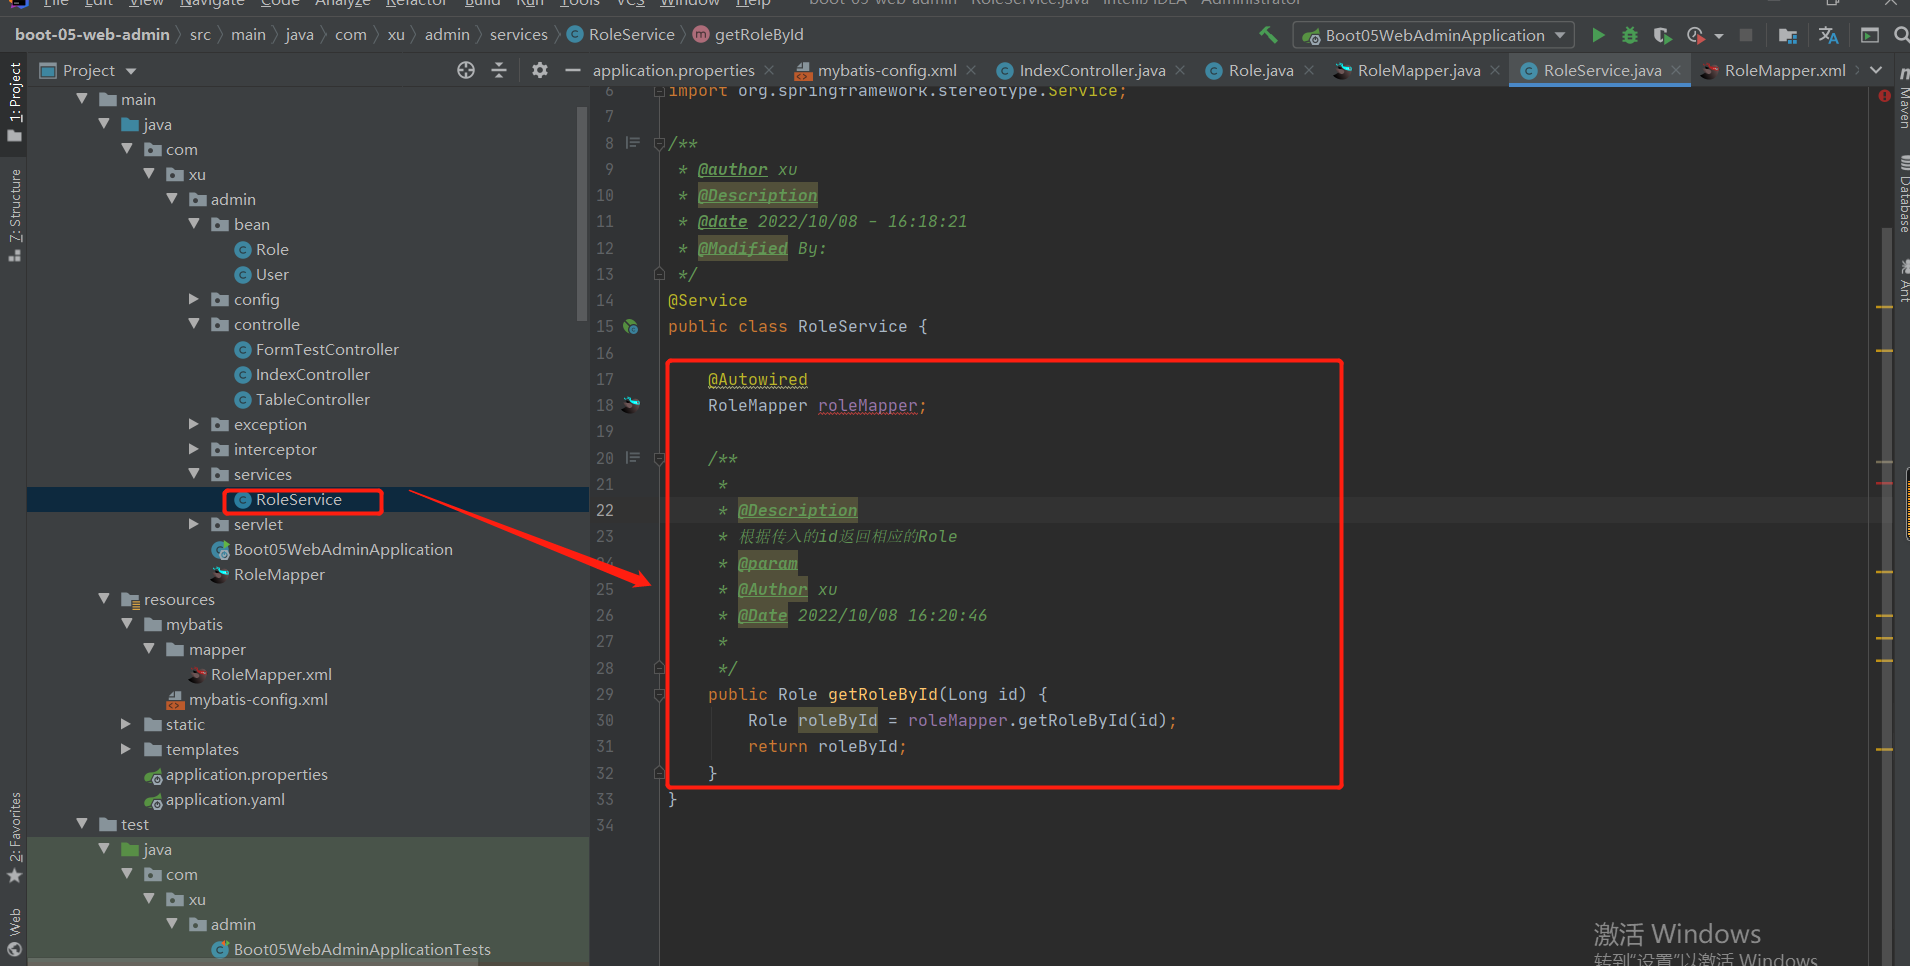Click the Build project hammer icon
Screen dimensions: 1910x966
click(x=1268, y=35)
